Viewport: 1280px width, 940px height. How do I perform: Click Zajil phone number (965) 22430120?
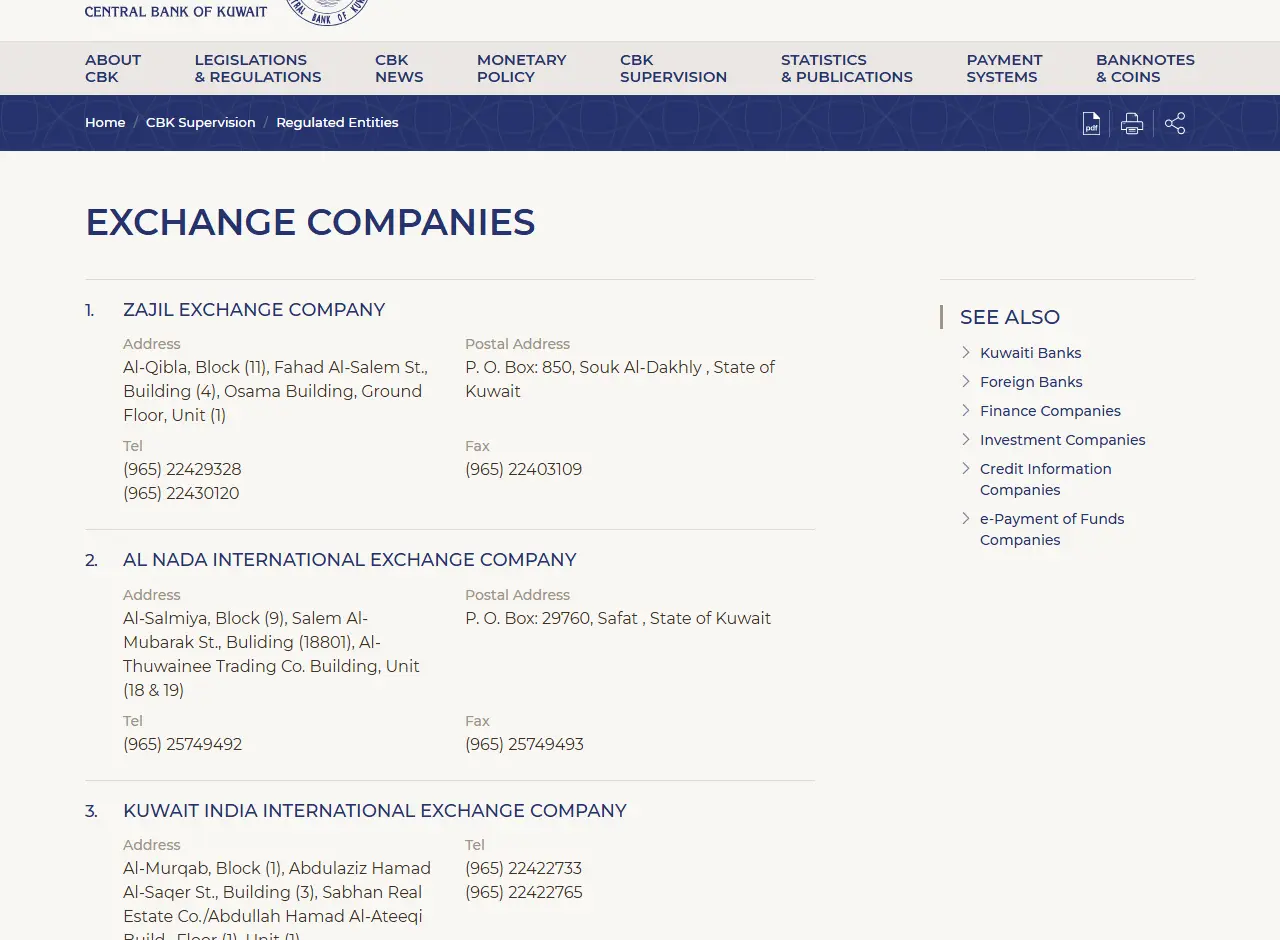[x=181, y=493]
